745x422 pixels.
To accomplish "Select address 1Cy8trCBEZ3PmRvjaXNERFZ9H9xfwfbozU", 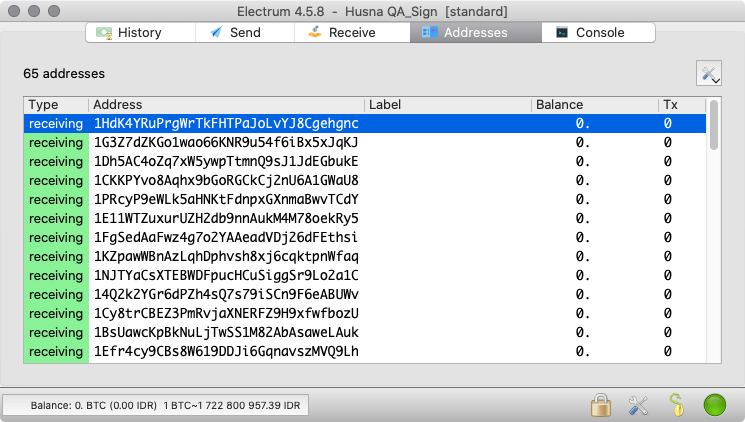I will (226, 314).
